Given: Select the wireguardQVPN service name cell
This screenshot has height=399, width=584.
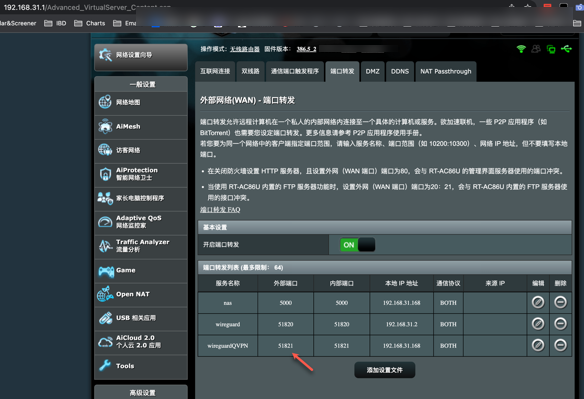Looking at the screenshot, I should (x=228, y=346).
